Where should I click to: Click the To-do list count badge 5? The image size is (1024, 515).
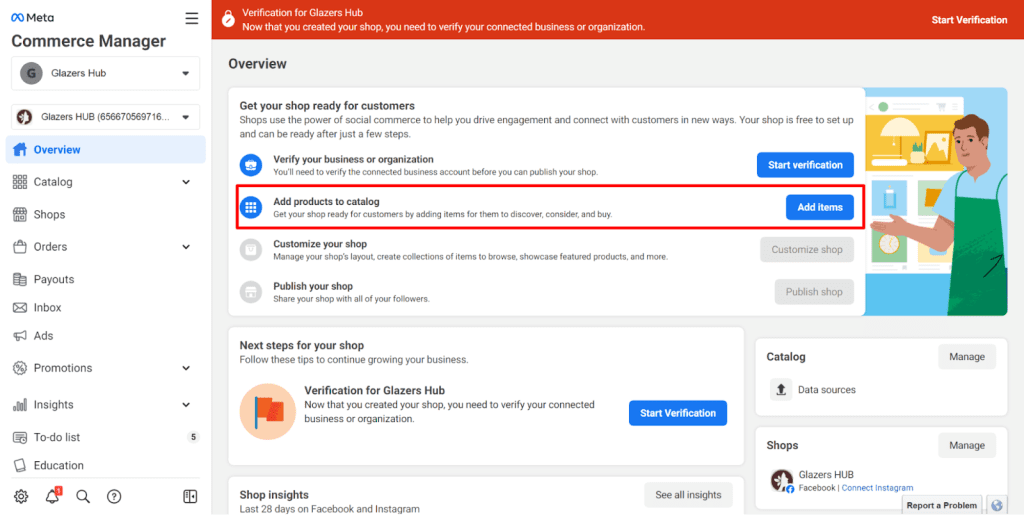[x=193, y=437]
